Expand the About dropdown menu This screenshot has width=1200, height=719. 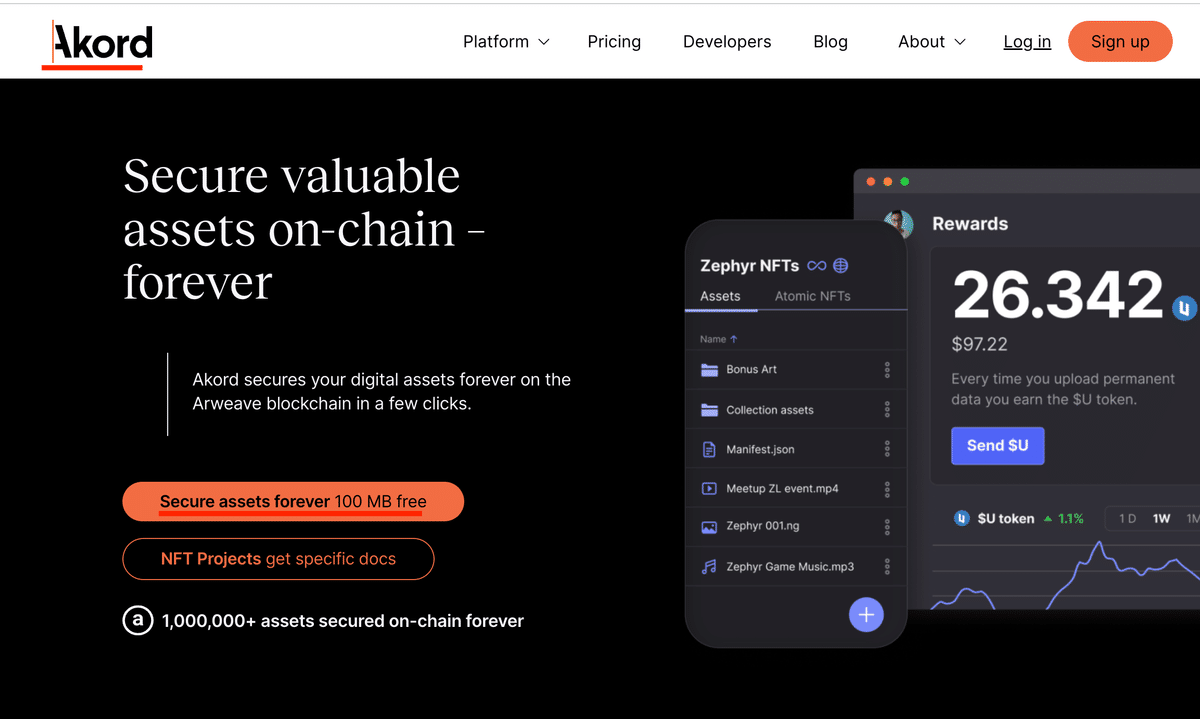(931, 42)
